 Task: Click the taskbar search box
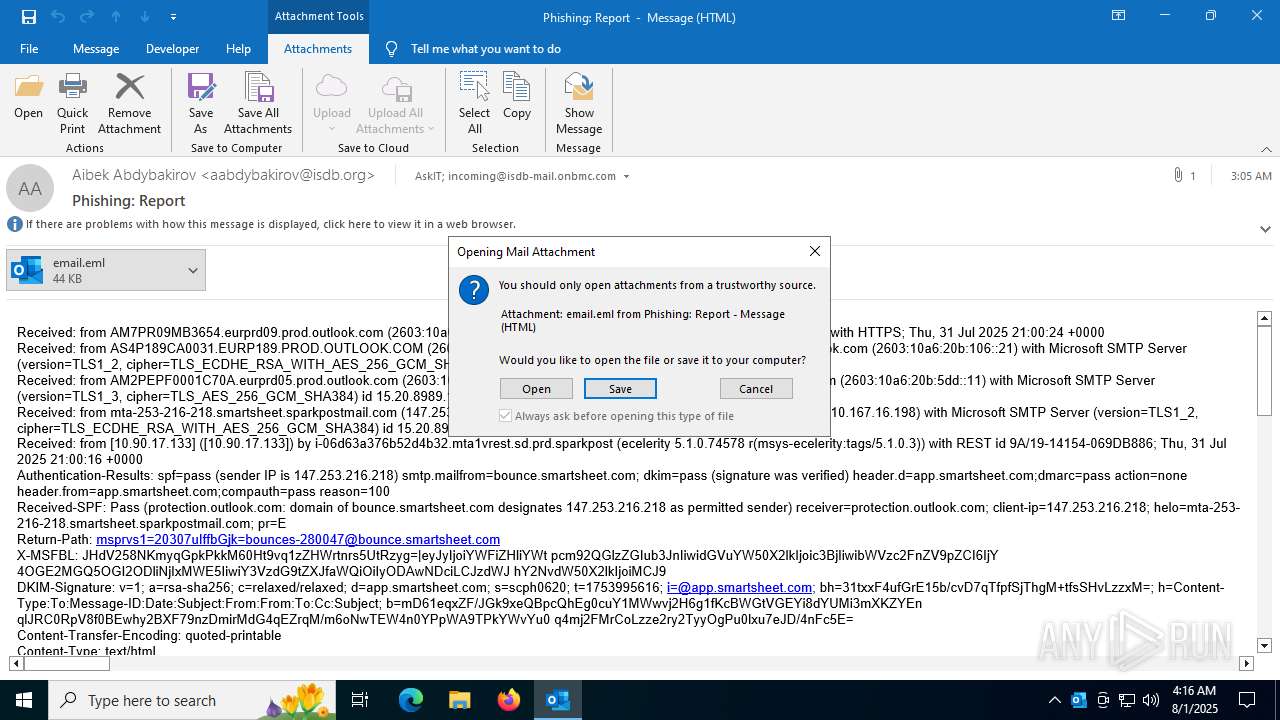tap(193, 700)
